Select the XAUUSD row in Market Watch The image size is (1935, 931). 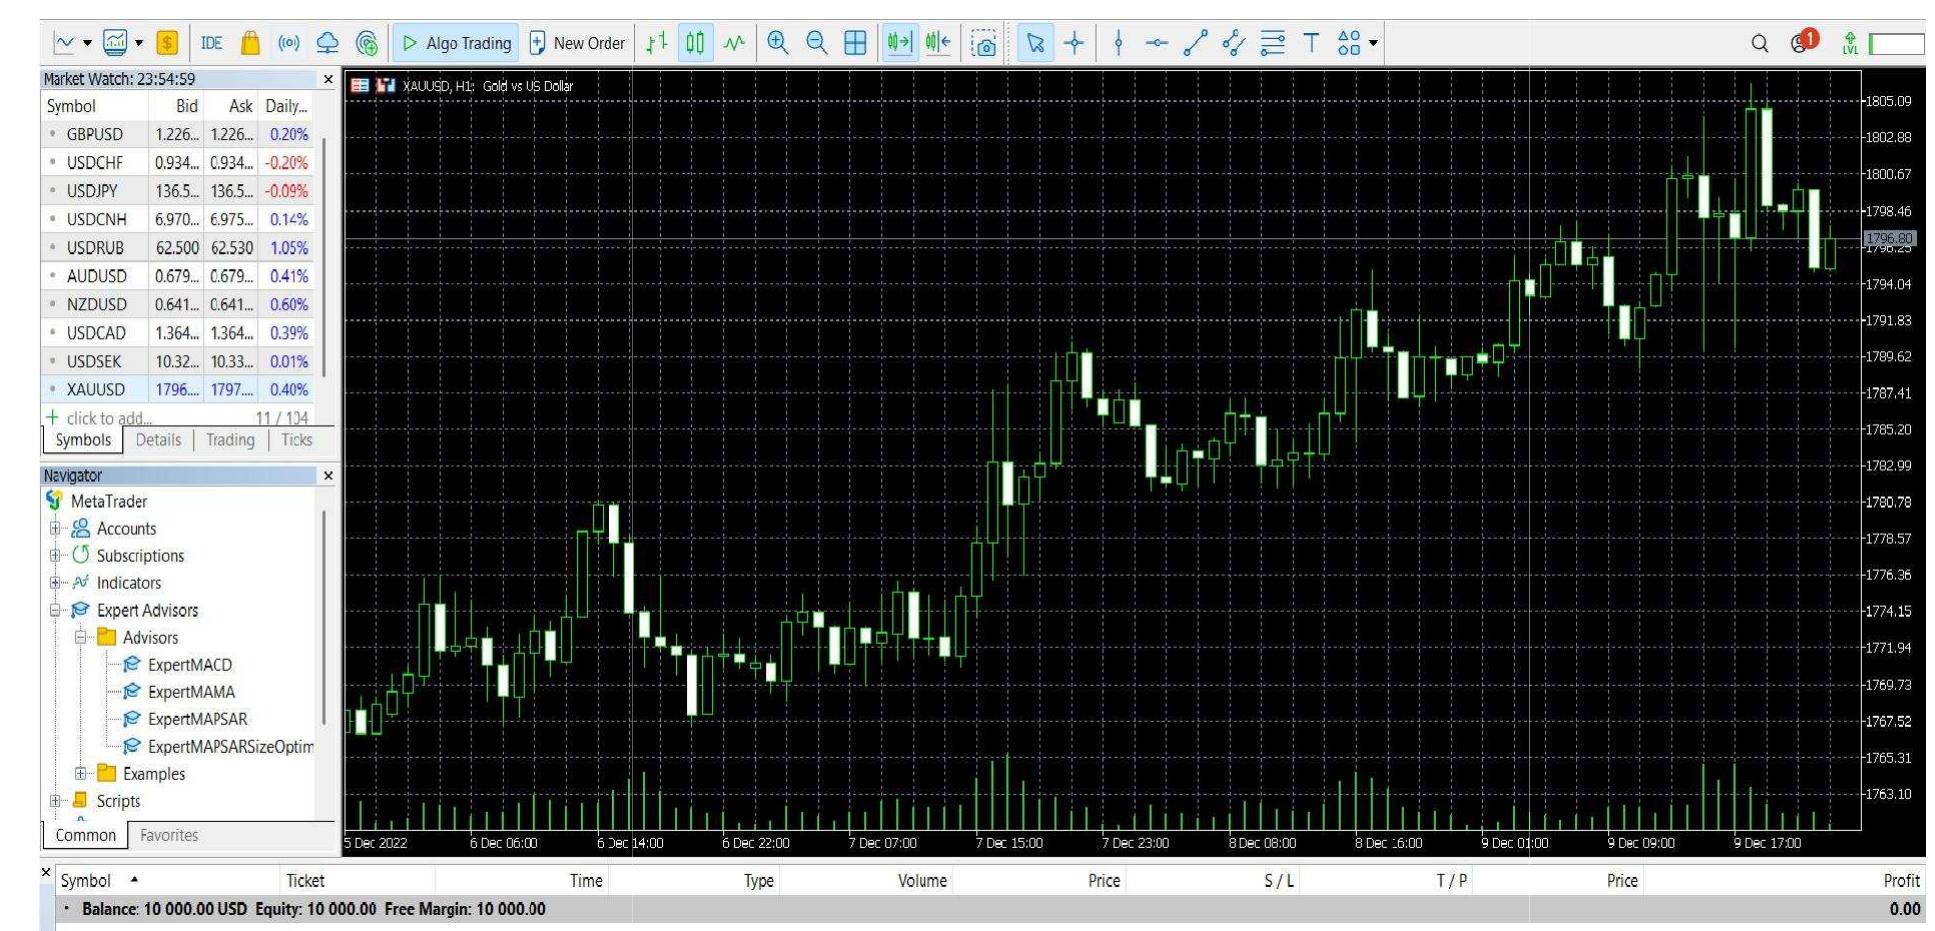(x=177, y=389)
